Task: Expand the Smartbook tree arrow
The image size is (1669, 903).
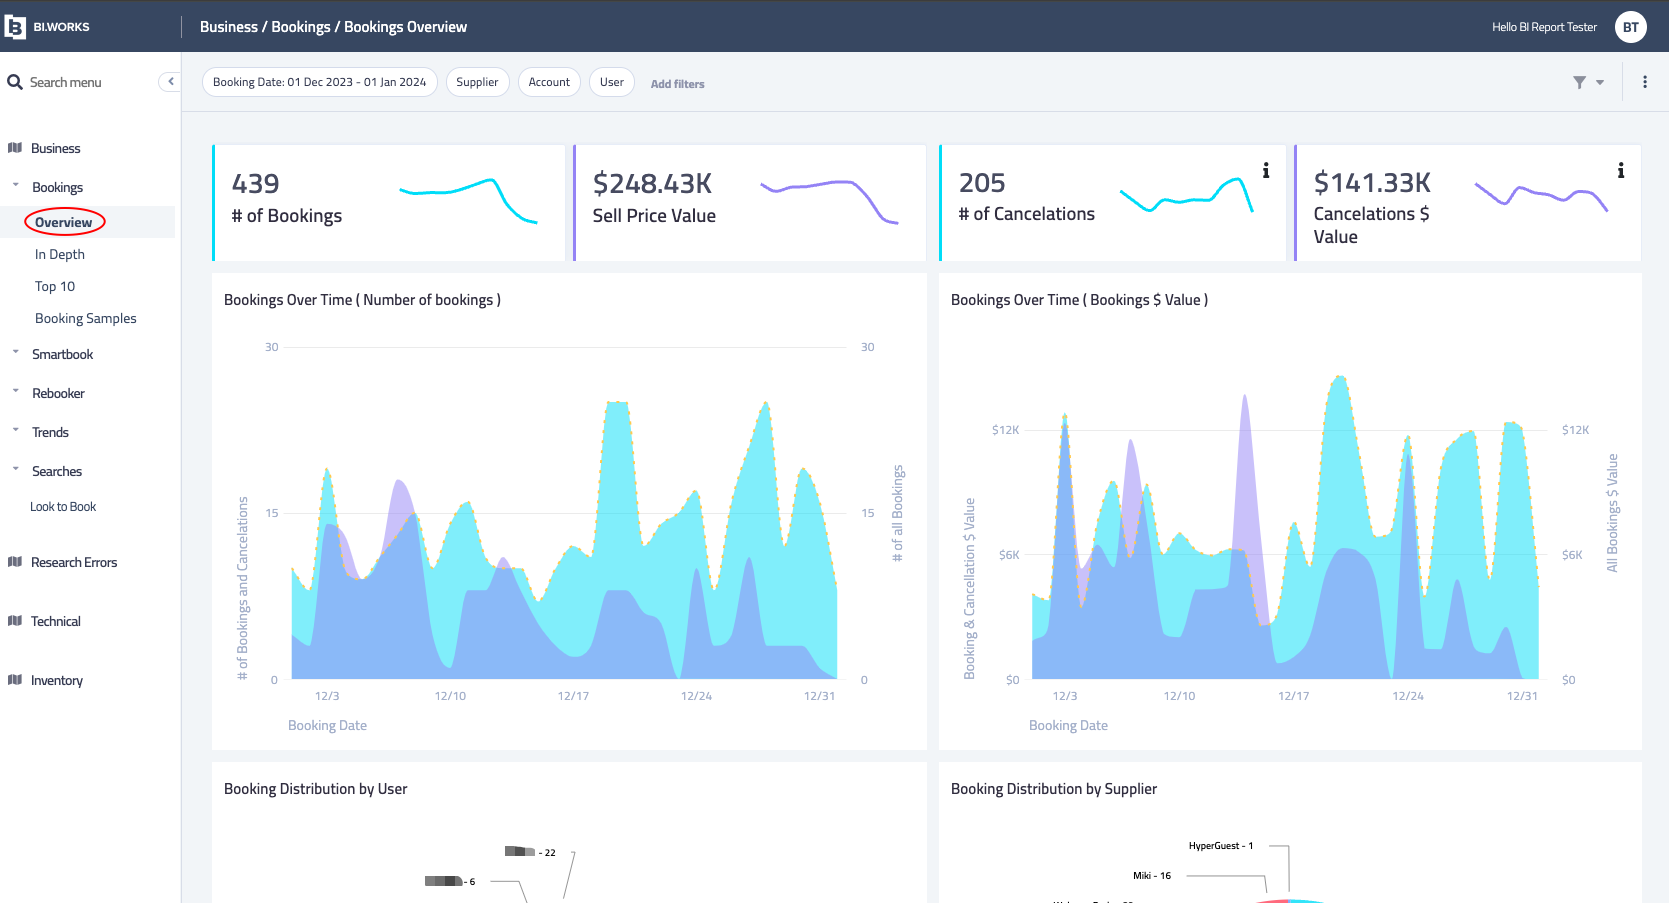Action: (15, 352)
